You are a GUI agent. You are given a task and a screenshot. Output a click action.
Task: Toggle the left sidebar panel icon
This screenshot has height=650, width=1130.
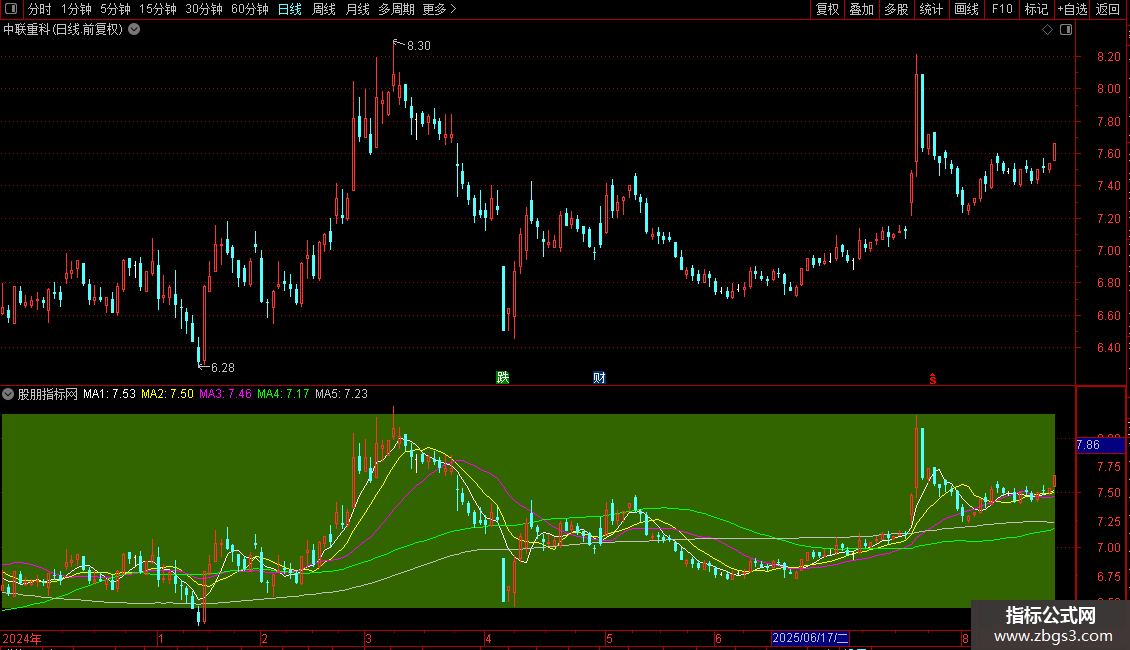11,9
